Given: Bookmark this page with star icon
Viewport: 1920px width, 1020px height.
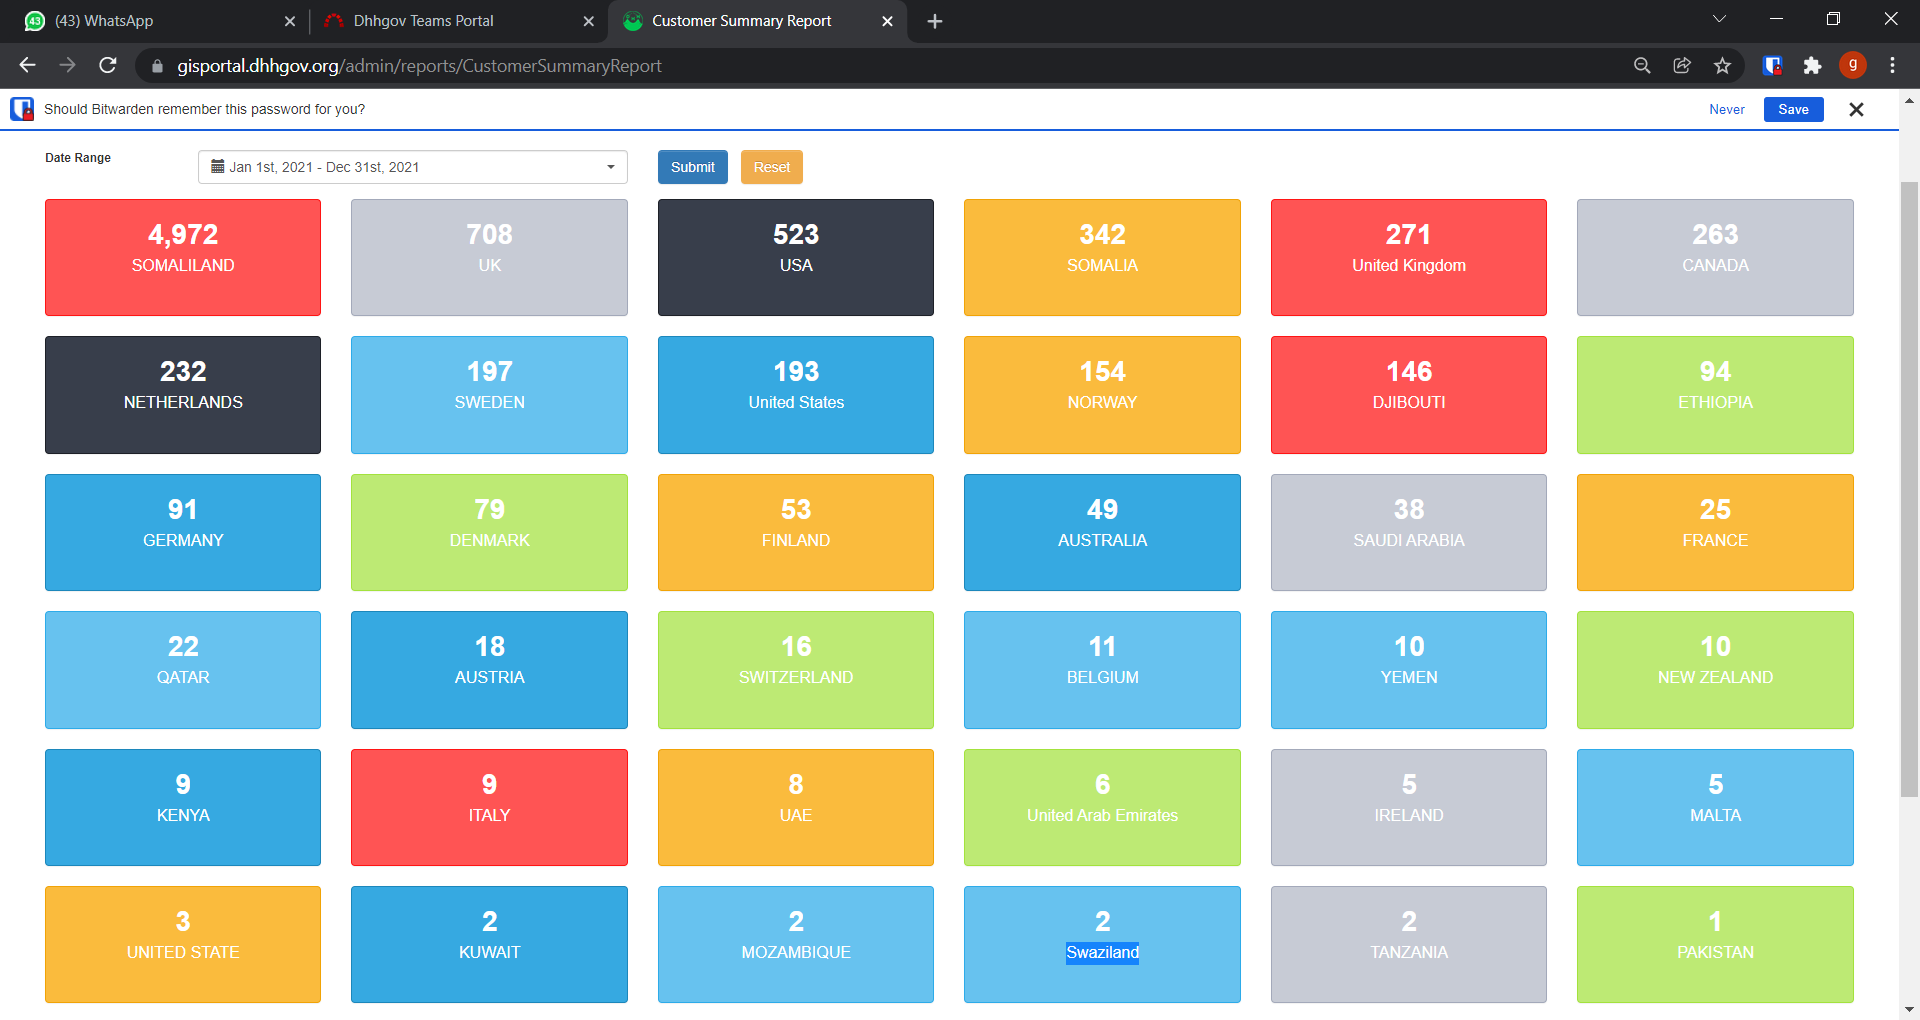Looking at the screenshot, I should (1722, 65).
